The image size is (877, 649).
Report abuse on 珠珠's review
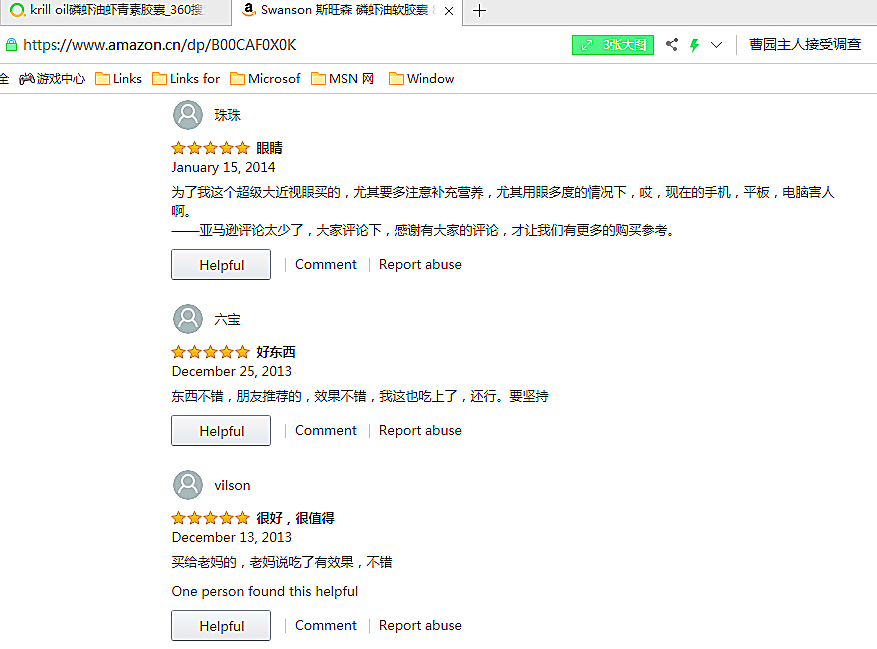point(420,265)
